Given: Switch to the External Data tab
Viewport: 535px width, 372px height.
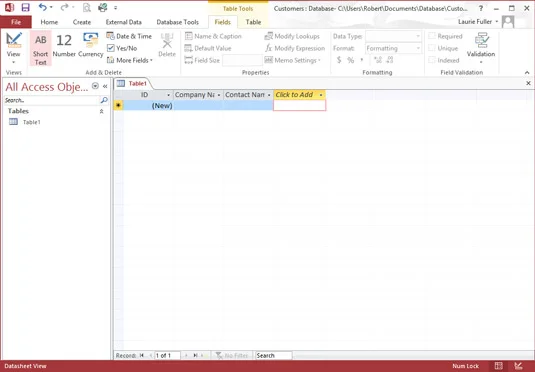Looking at the screenshot, I should pos(124,22).
